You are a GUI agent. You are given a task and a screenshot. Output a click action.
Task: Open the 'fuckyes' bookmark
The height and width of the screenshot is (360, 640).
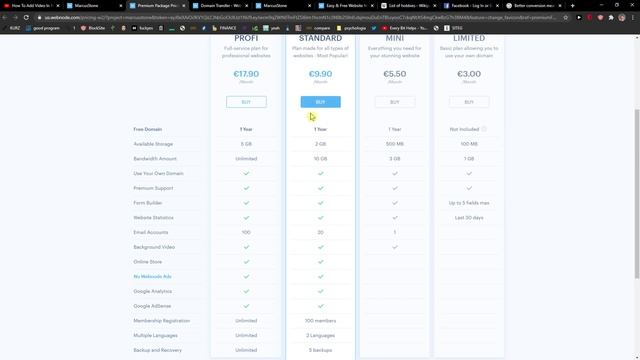[x=142, y=28]
